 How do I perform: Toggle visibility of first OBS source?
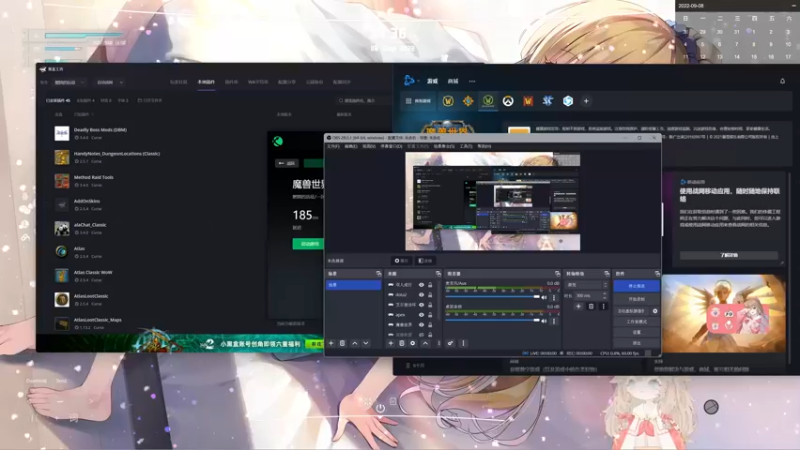(421, 285)
